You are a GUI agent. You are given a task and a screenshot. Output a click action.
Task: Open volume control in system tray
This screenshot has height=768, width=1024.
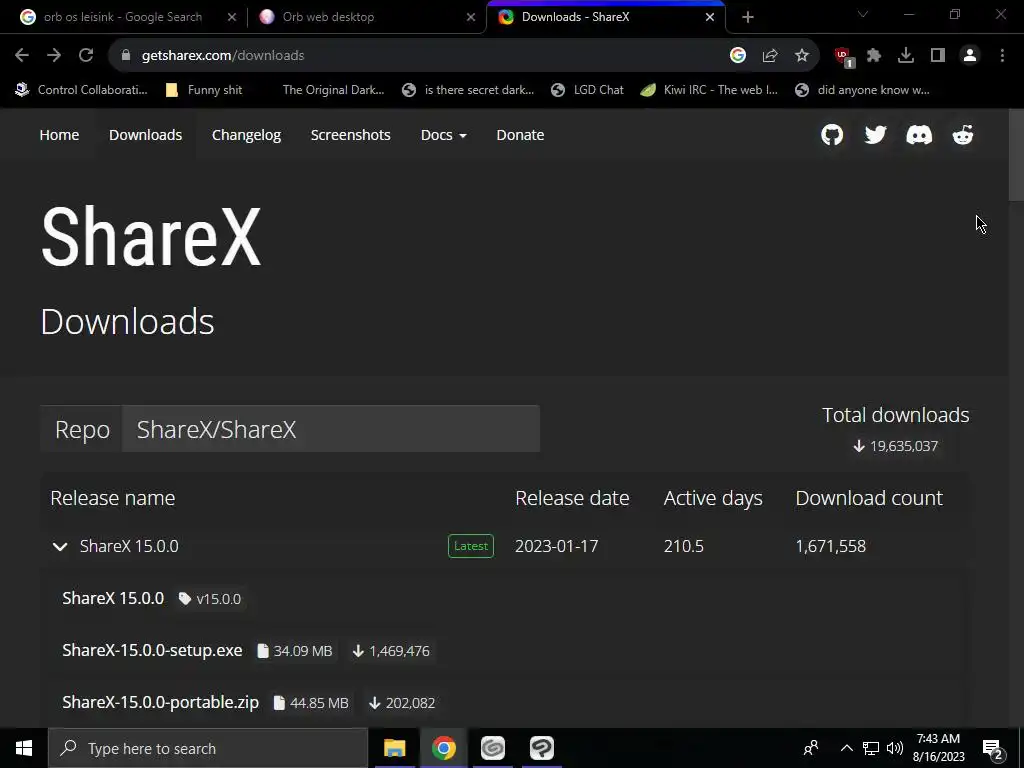[x=895, y=748]
